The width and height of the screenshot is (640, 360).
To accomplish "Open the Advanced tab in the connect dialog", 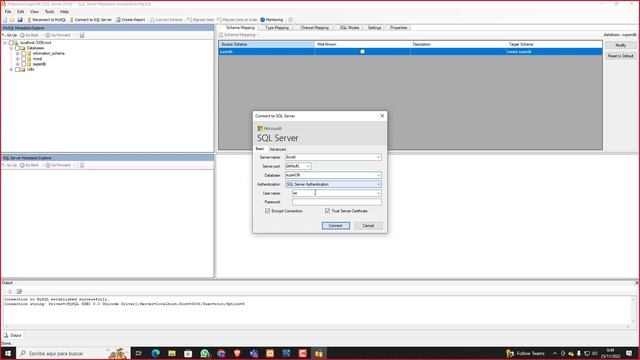I will pos(278,149).
